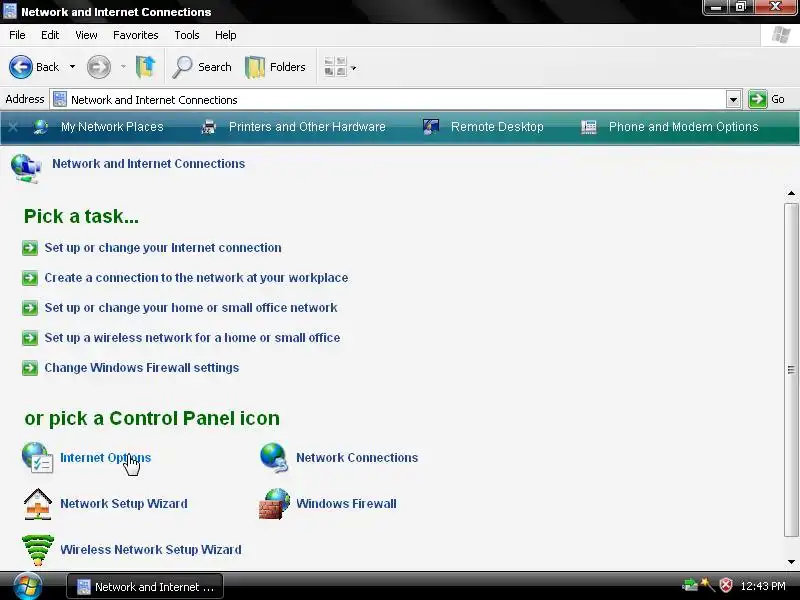Select Change Windows Firewall settings

click(x=142, y=367)
